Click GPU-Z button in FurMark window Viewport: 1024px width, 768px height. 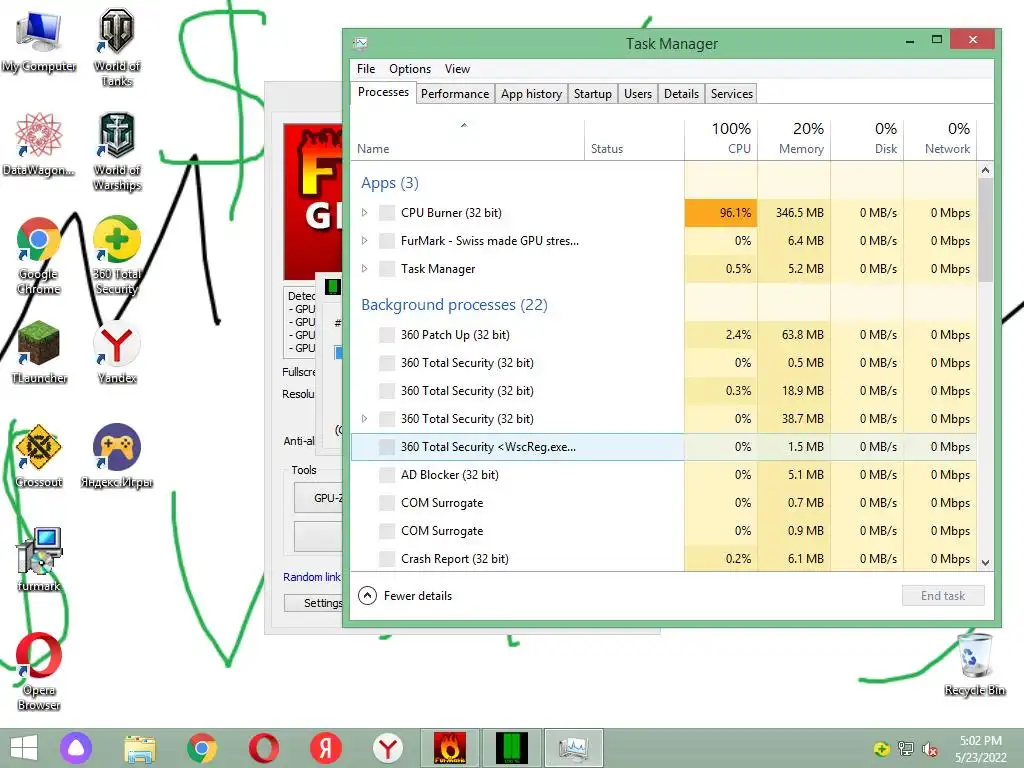pyautogui.click(x=319, y=498)
